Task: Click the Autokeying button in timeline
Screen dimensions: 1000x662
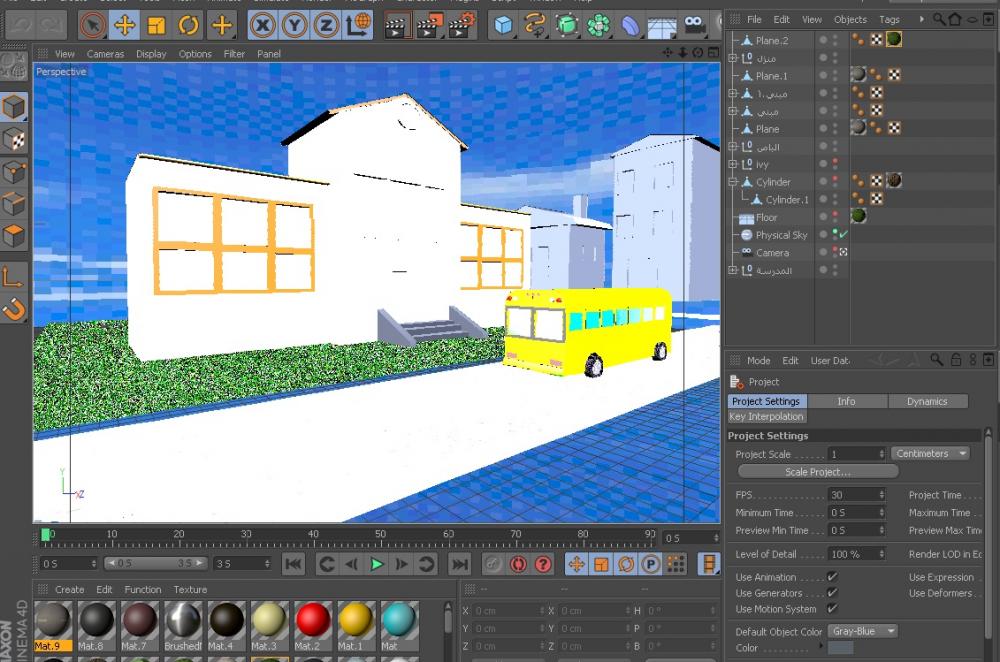Action: (518, 564)
